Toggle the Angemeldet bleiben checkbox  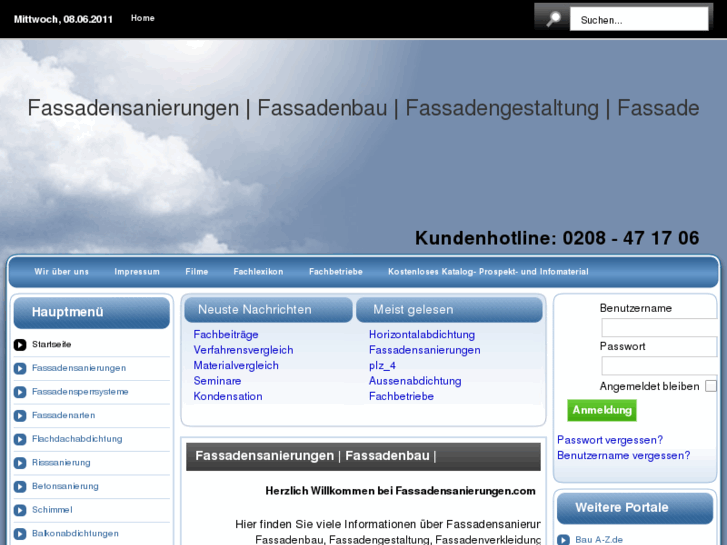click(711, 386)
